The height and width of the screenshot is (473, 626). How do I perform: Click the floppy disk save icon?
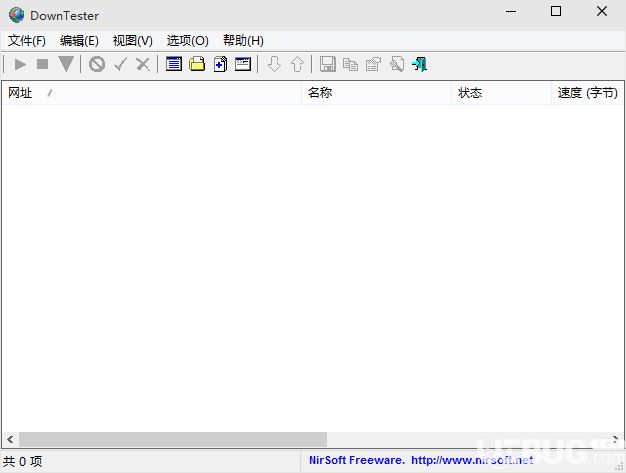328,64
